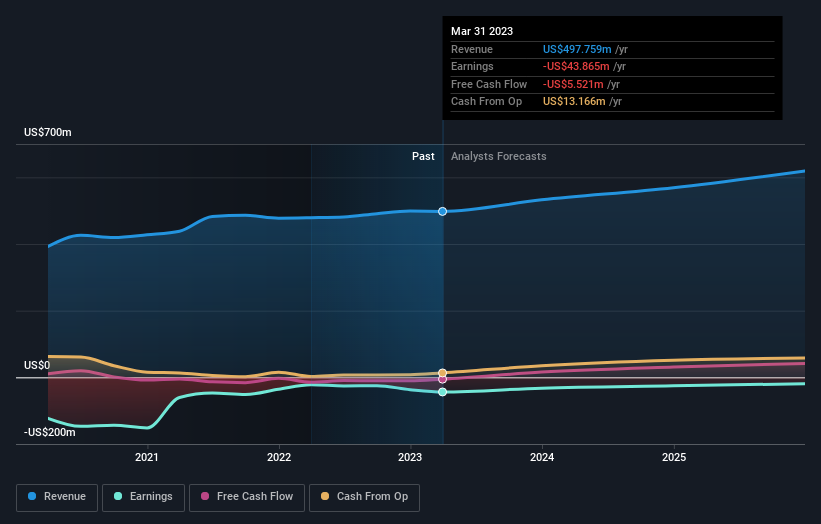The width and height of the screenshot is (821, 524).
Task: Click the 2023 x-axis label
Action: (410, 458)
